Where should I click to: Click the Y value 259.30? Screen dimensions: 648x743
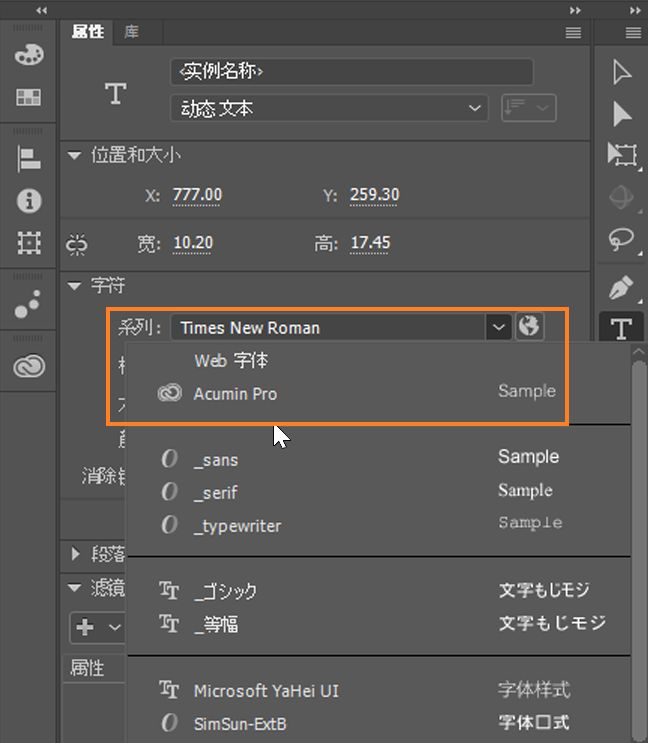pyautogui.click(x=374, y=195)
